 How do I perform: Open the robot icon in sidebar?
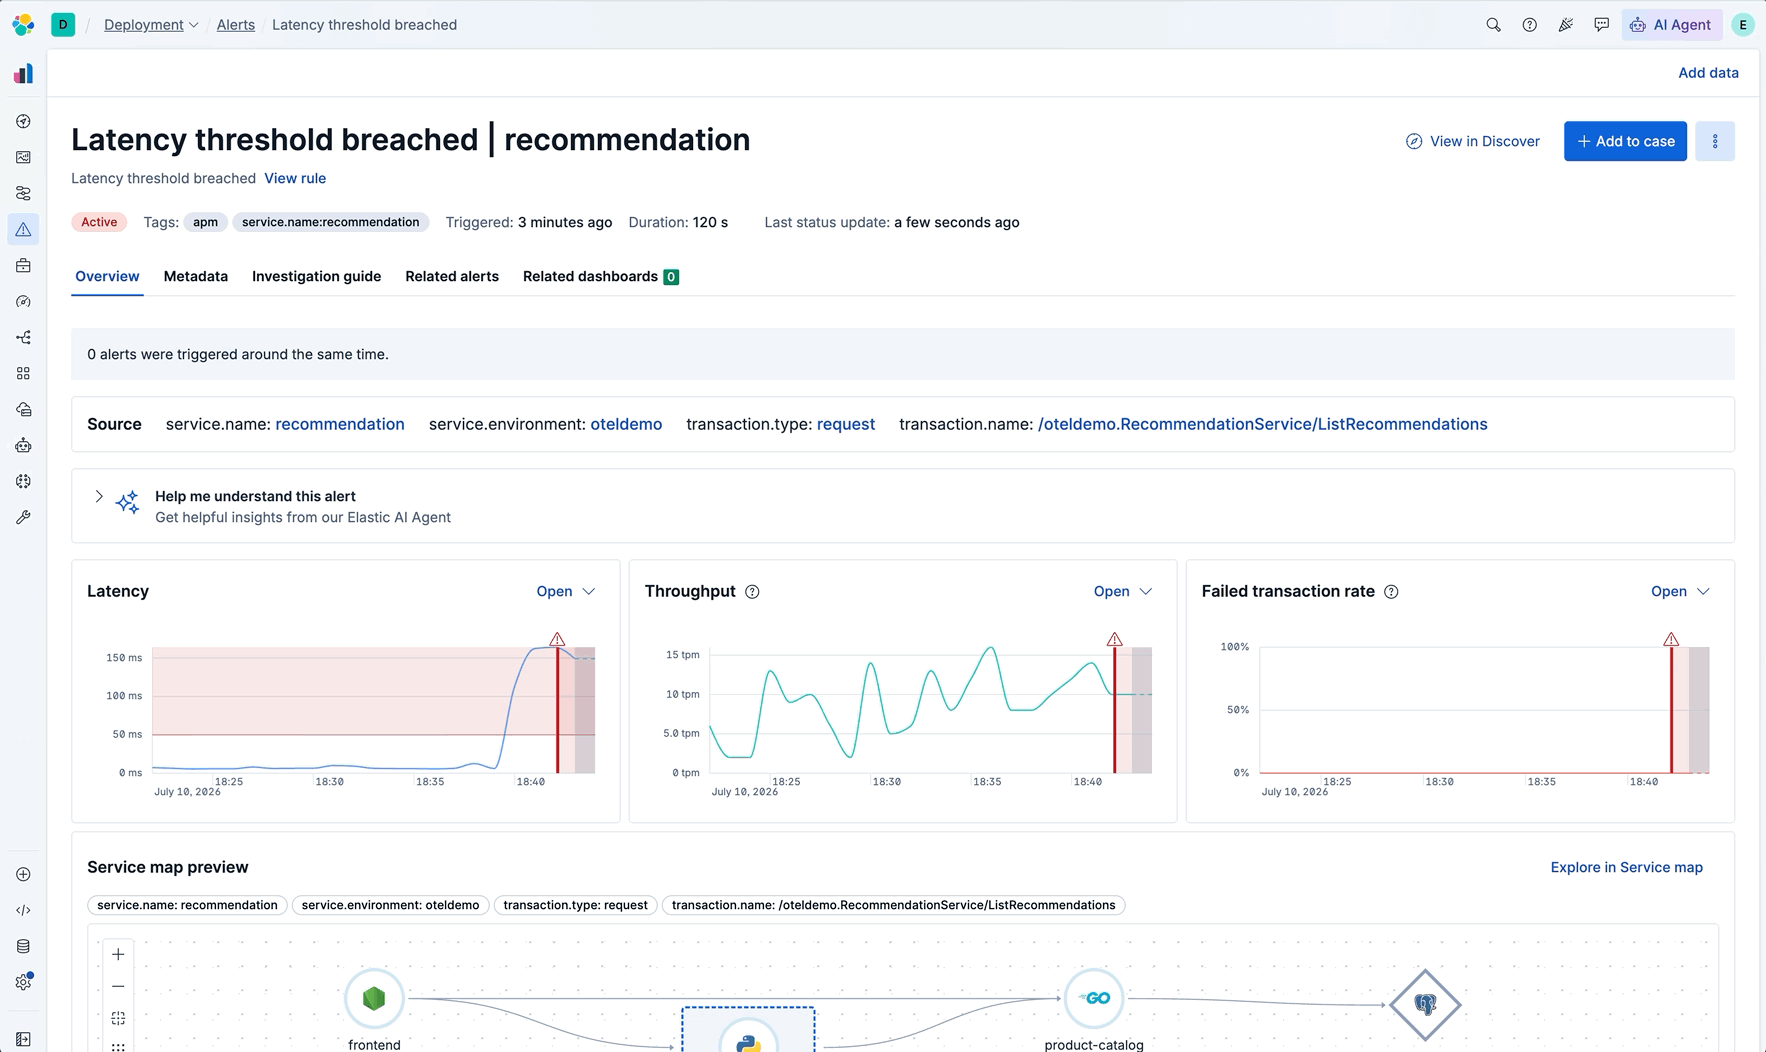click(x=23, y=445)
